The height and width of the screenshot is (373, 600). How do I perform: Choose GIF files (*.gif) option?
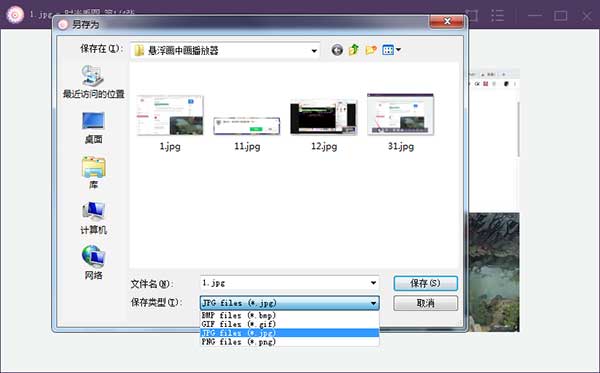pyautogui.click(x=290, y=324)
